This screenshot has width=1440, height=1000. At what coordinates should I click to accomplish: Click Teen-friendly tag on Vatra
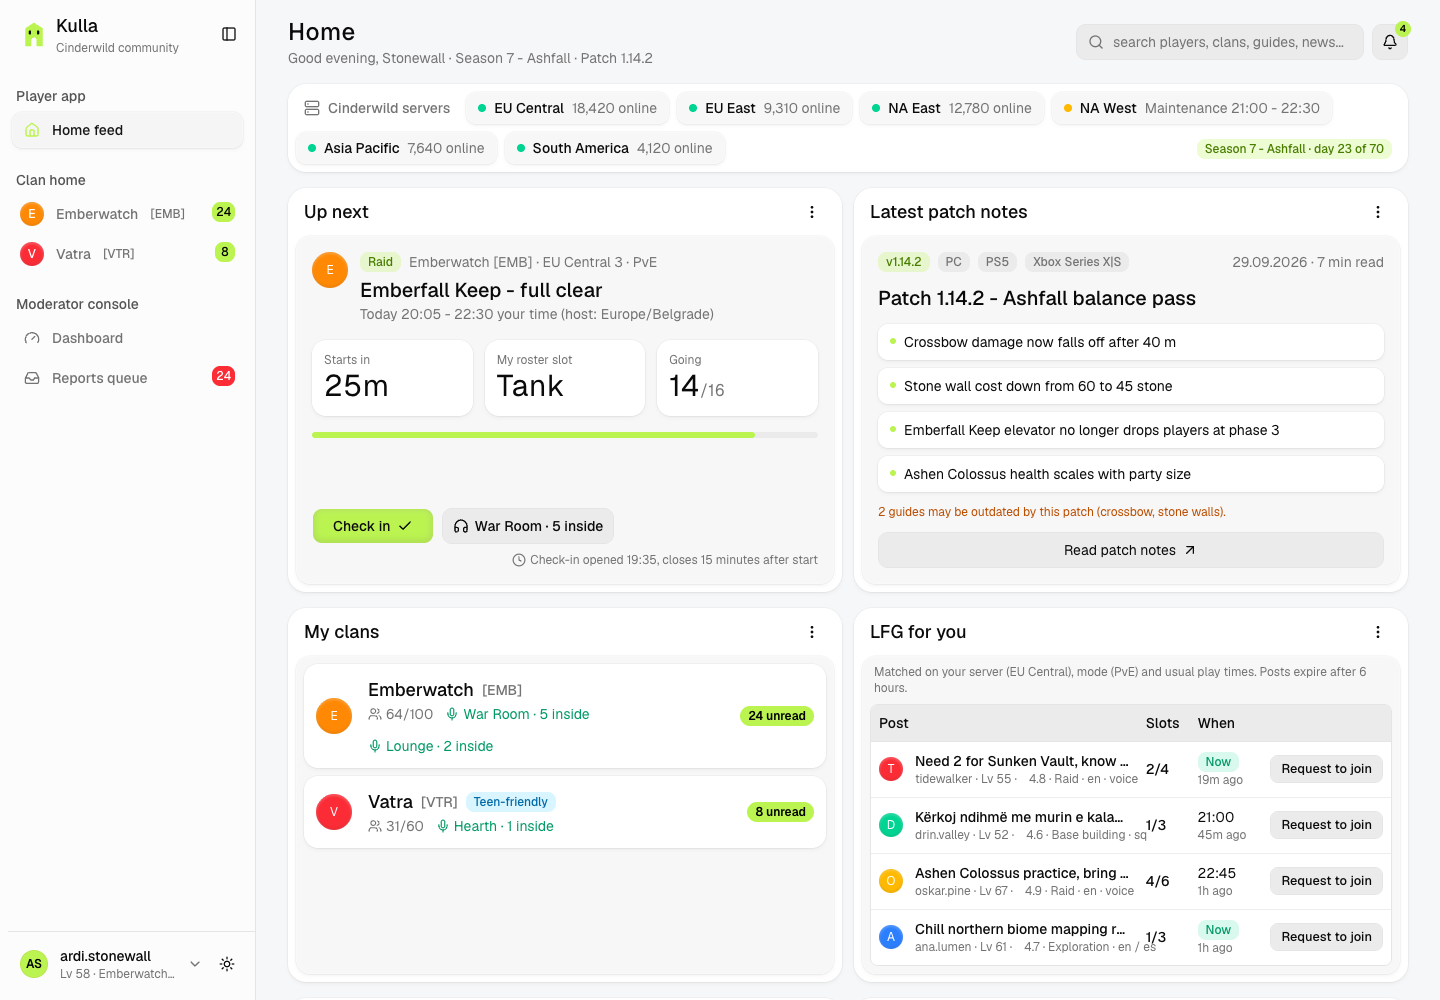[511, 802]
